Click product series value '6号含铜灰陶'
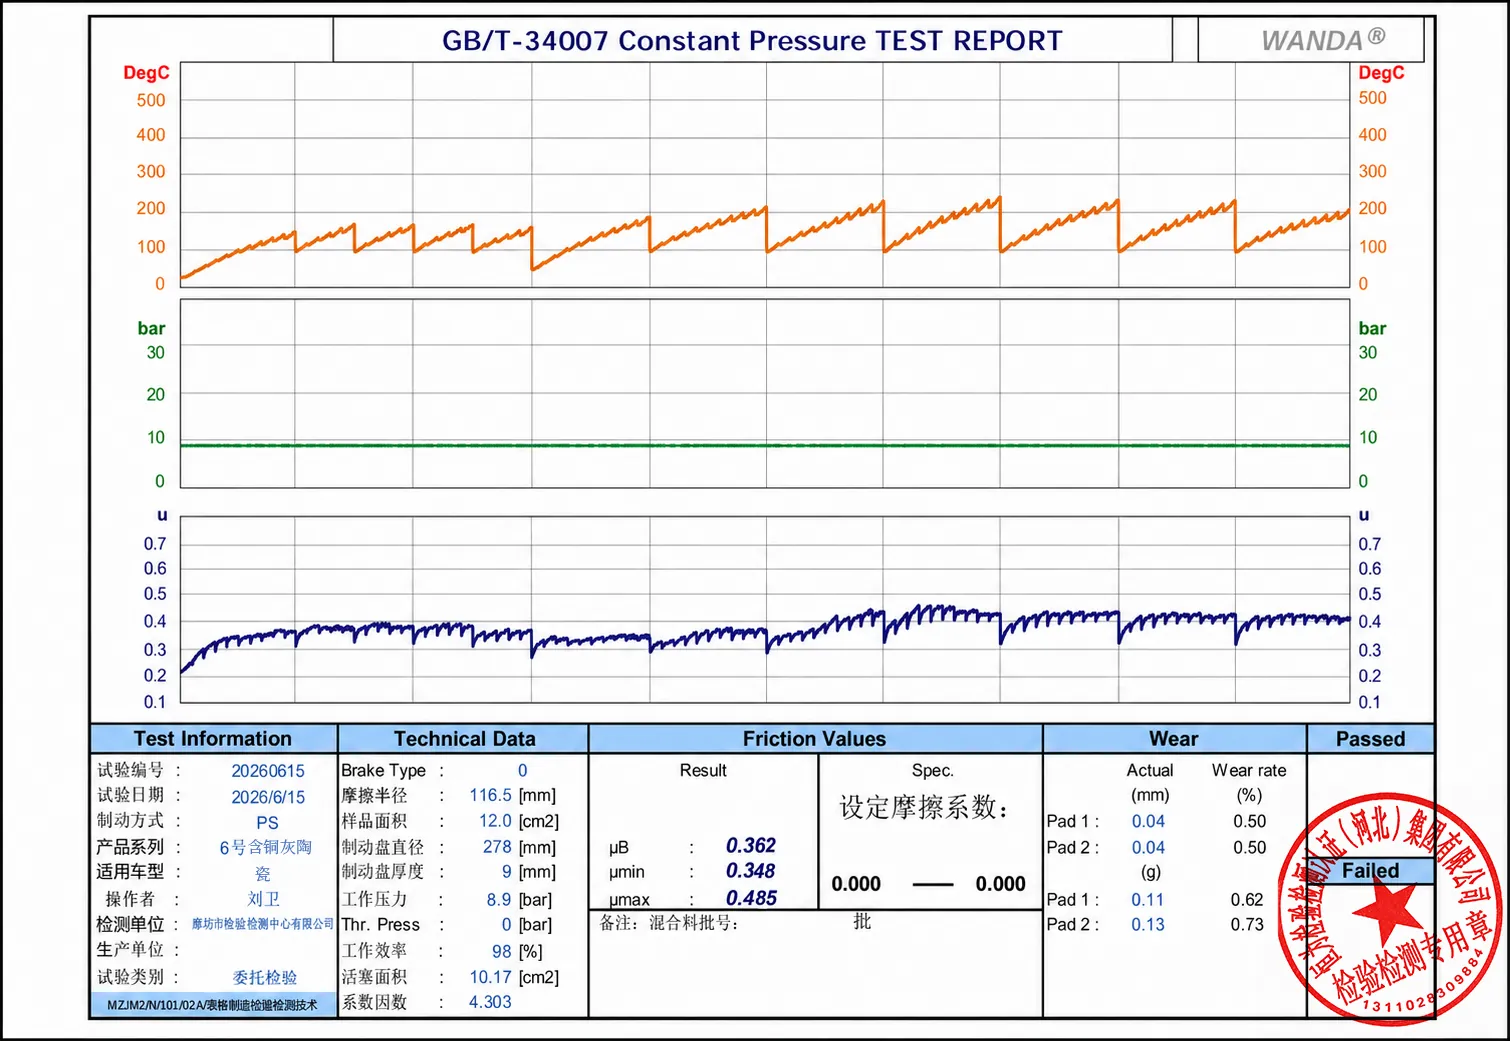The image size is (1510, 1041). tap(265, 847)
